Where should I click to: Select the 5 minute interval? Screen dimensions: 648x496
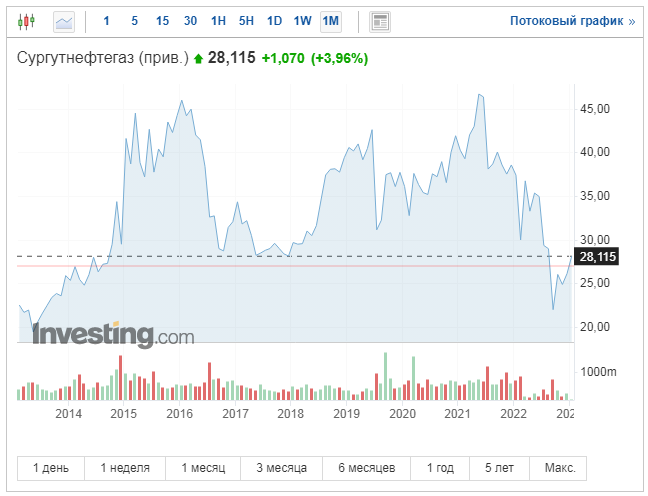pyautogui.click(x=135, y=20)
